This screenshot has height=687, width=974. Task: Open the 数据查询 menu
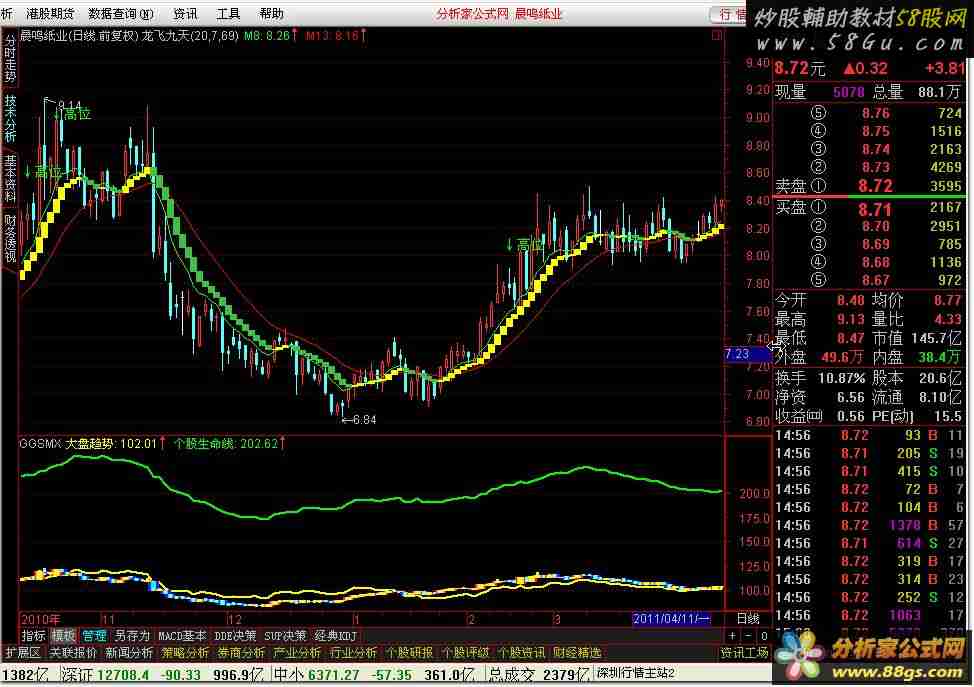[x=121, y=14]
